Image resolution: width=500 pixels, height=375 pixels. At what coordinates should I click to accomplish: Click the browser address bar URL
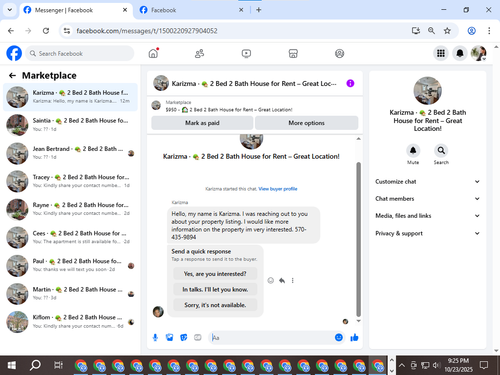click(x=147, y=31)
